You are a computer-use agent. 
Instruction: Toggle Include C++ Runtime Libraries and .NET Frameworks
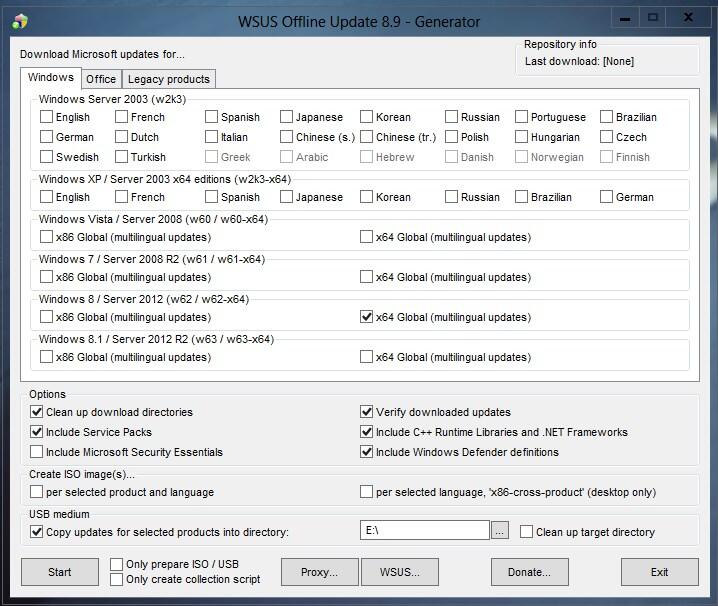point(366,431)
